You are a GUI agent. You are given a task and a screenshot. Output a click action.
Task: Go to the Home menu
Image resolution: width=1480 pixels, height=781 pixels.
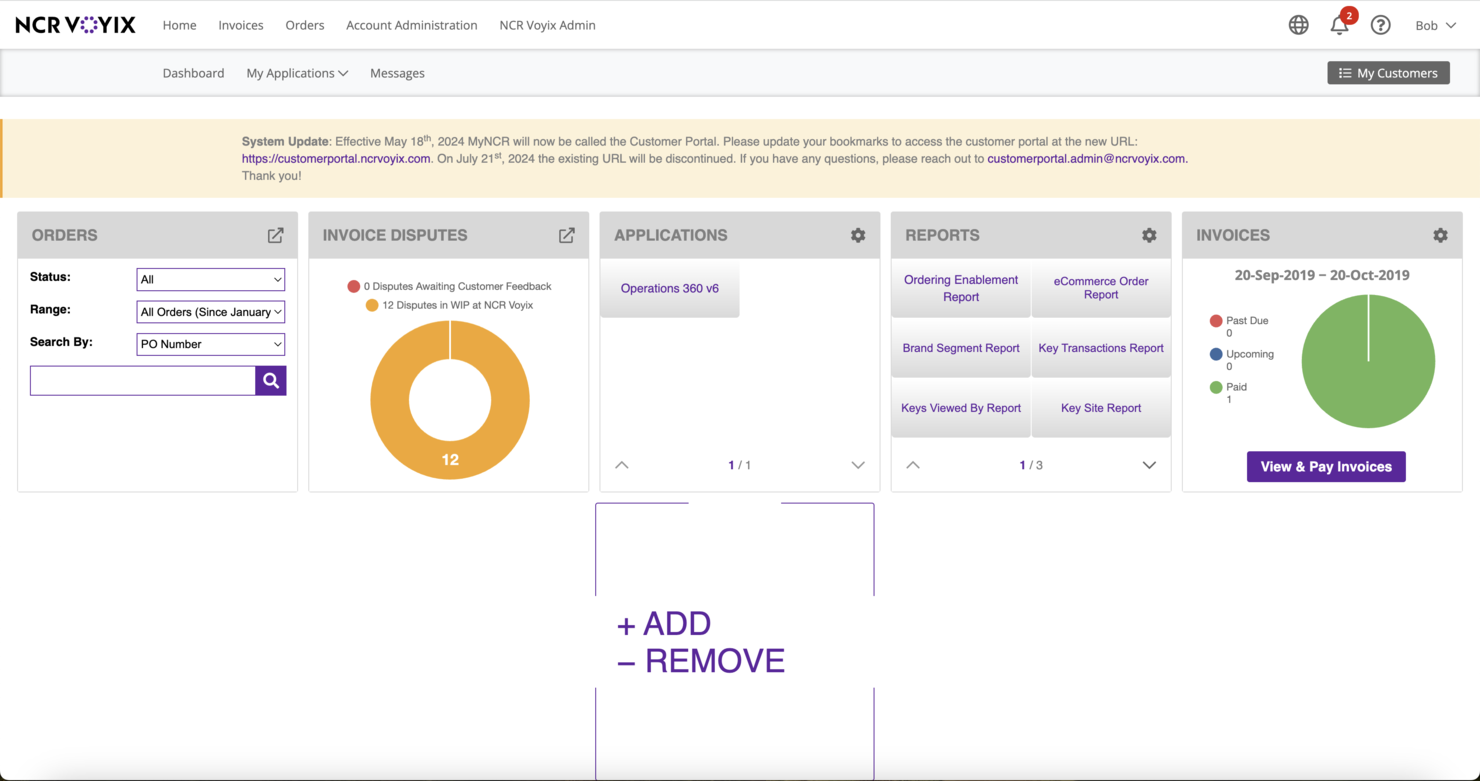[x=180, y=25]
